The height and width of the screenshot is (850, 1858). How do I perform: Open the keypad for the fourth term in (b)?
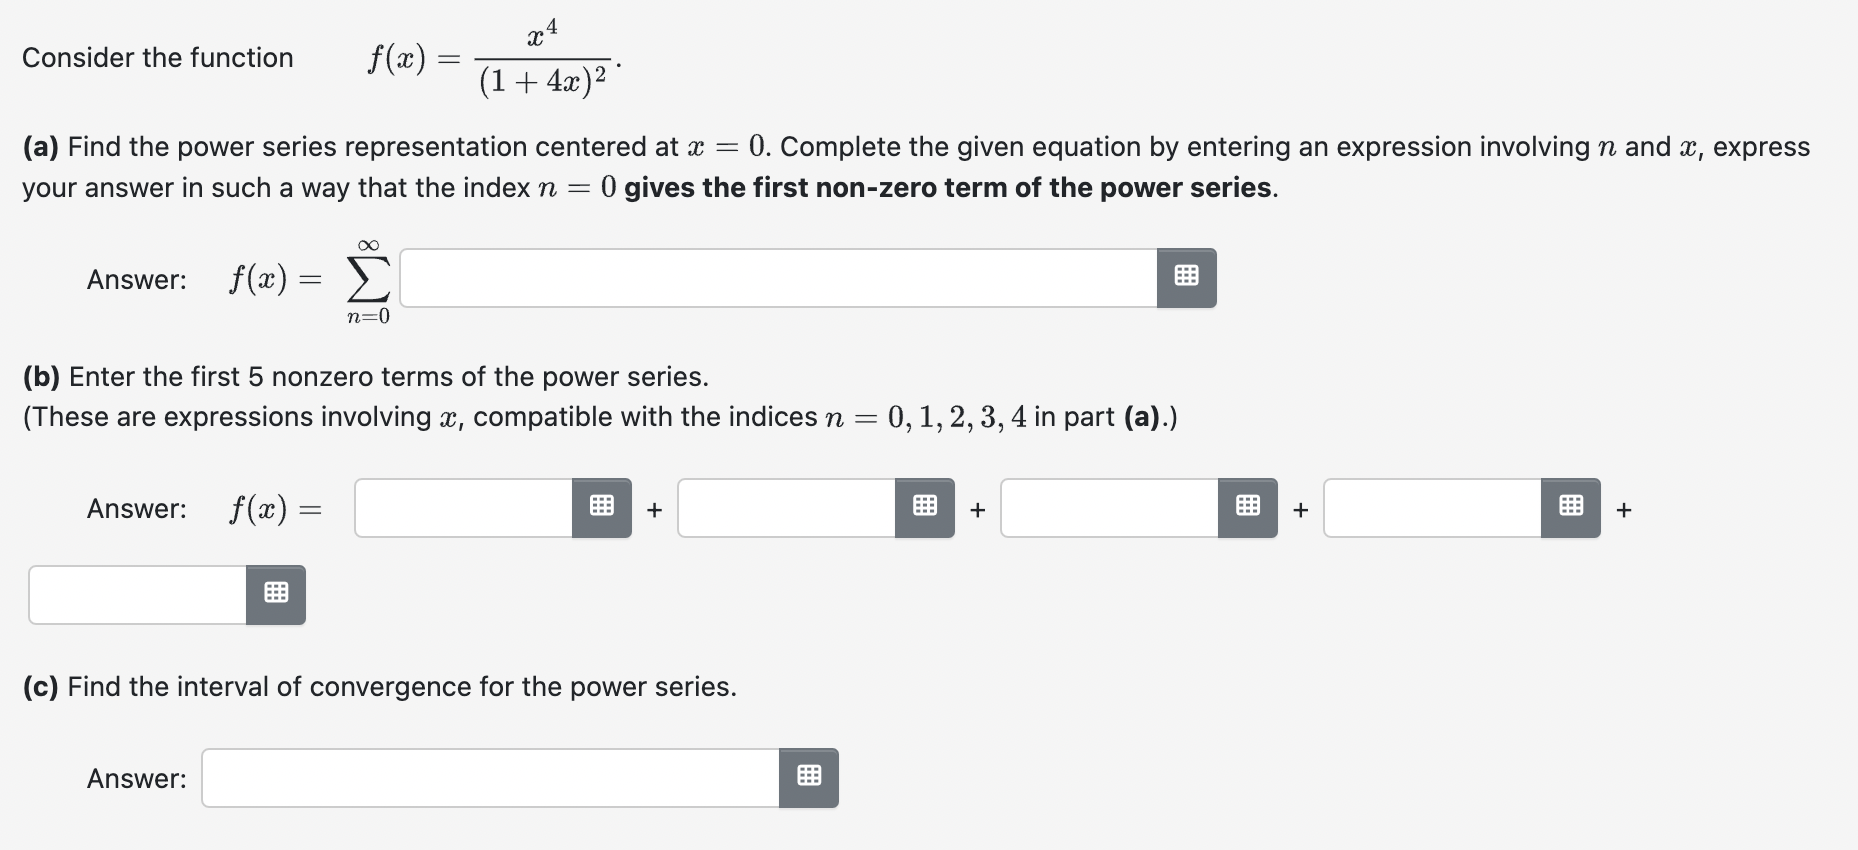pos(1570,507)
